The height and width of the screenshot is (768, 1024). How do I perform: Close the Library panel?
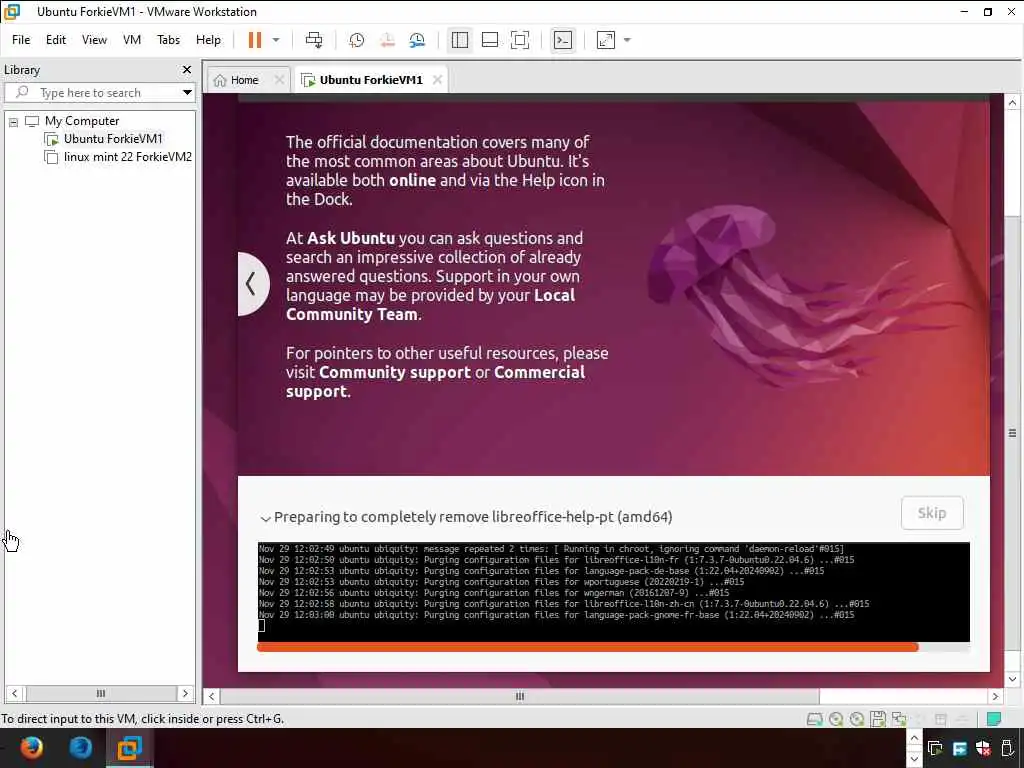coord(187,69)
